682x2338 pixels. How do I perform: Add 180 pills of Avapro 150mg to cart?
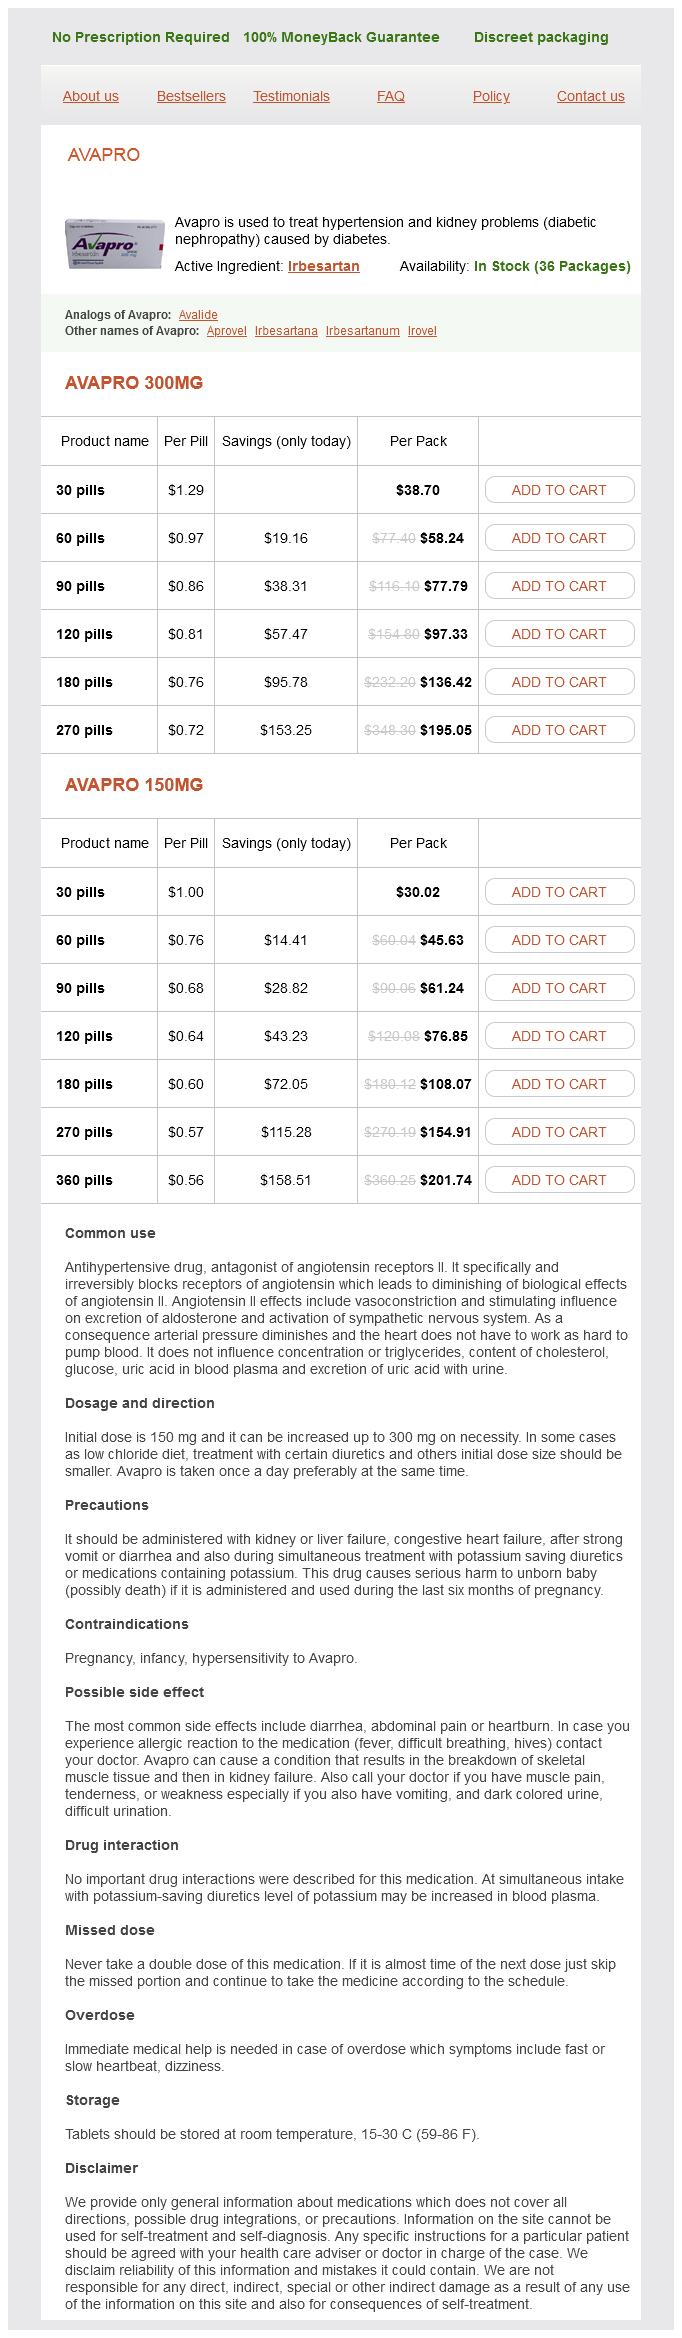559,1084
